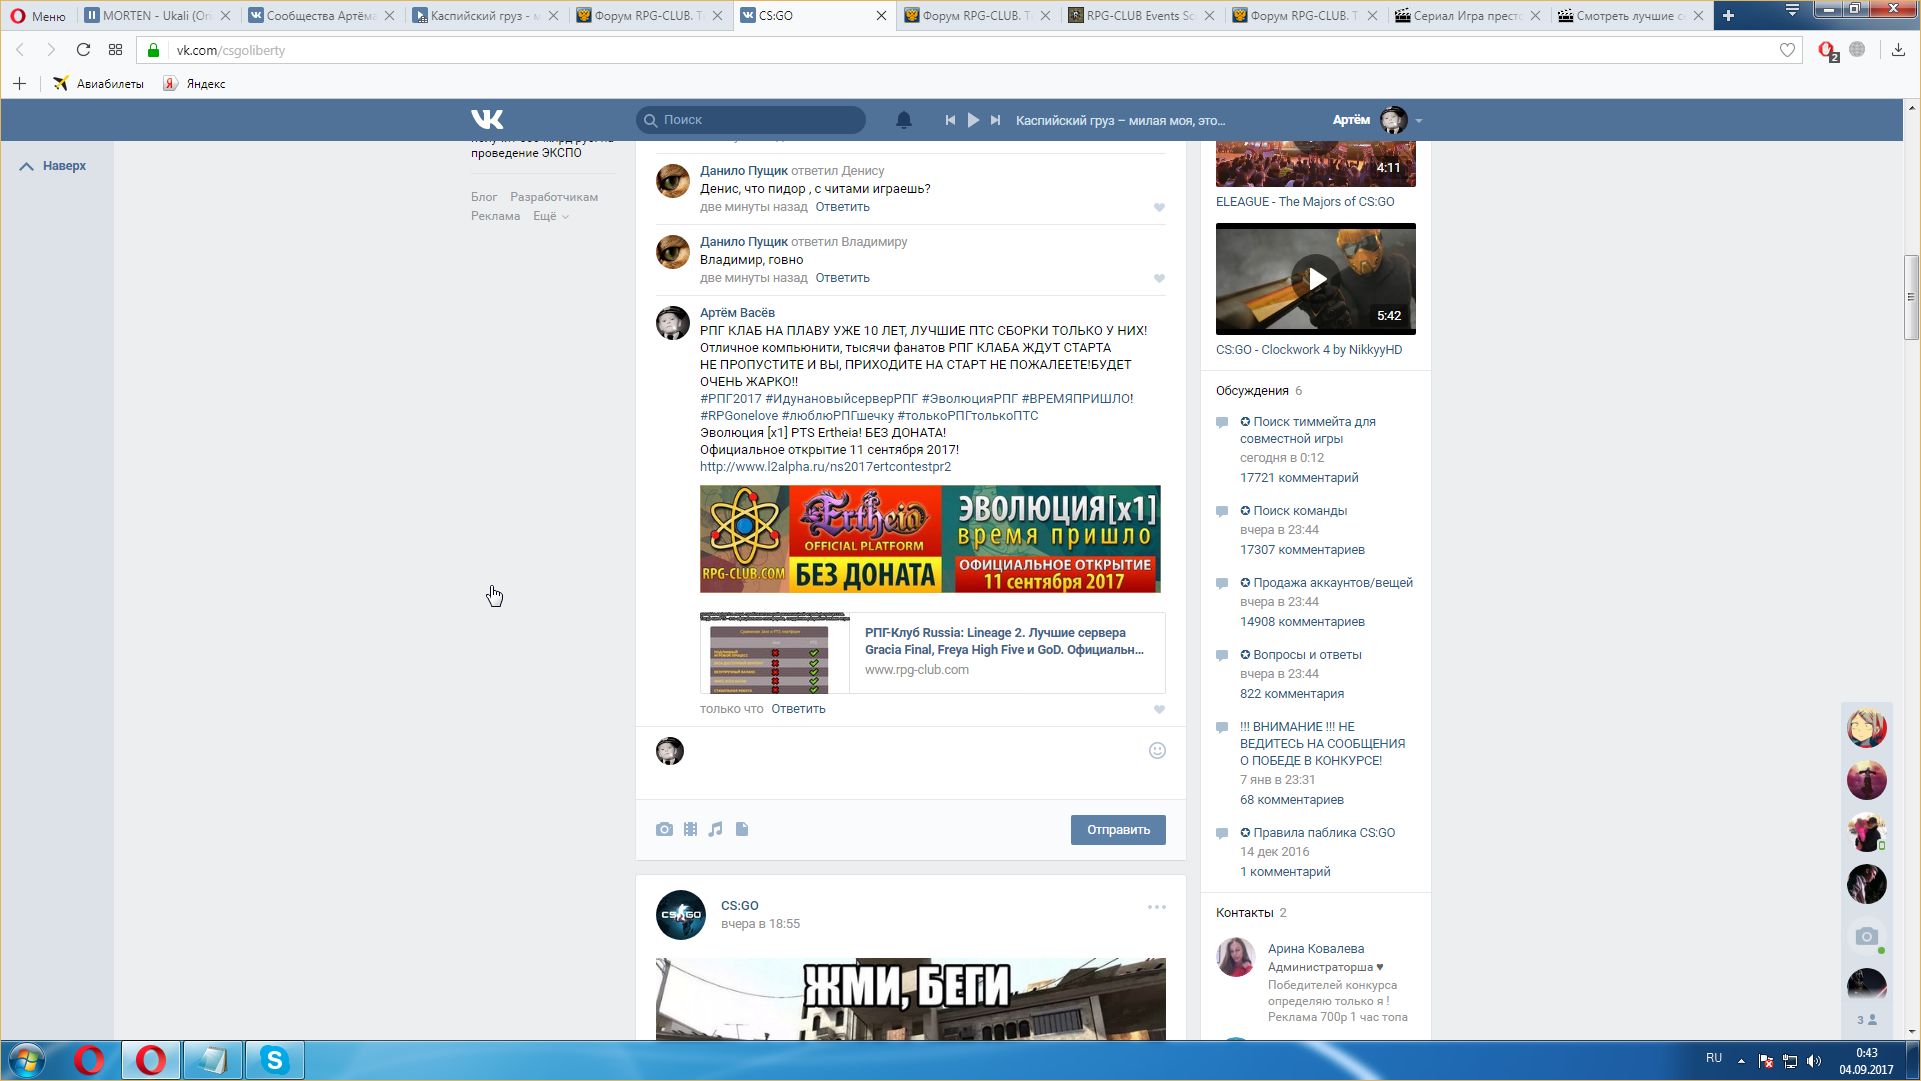
Task: Like Данило's reply to Денис
Action: [x=1159, y=208]
